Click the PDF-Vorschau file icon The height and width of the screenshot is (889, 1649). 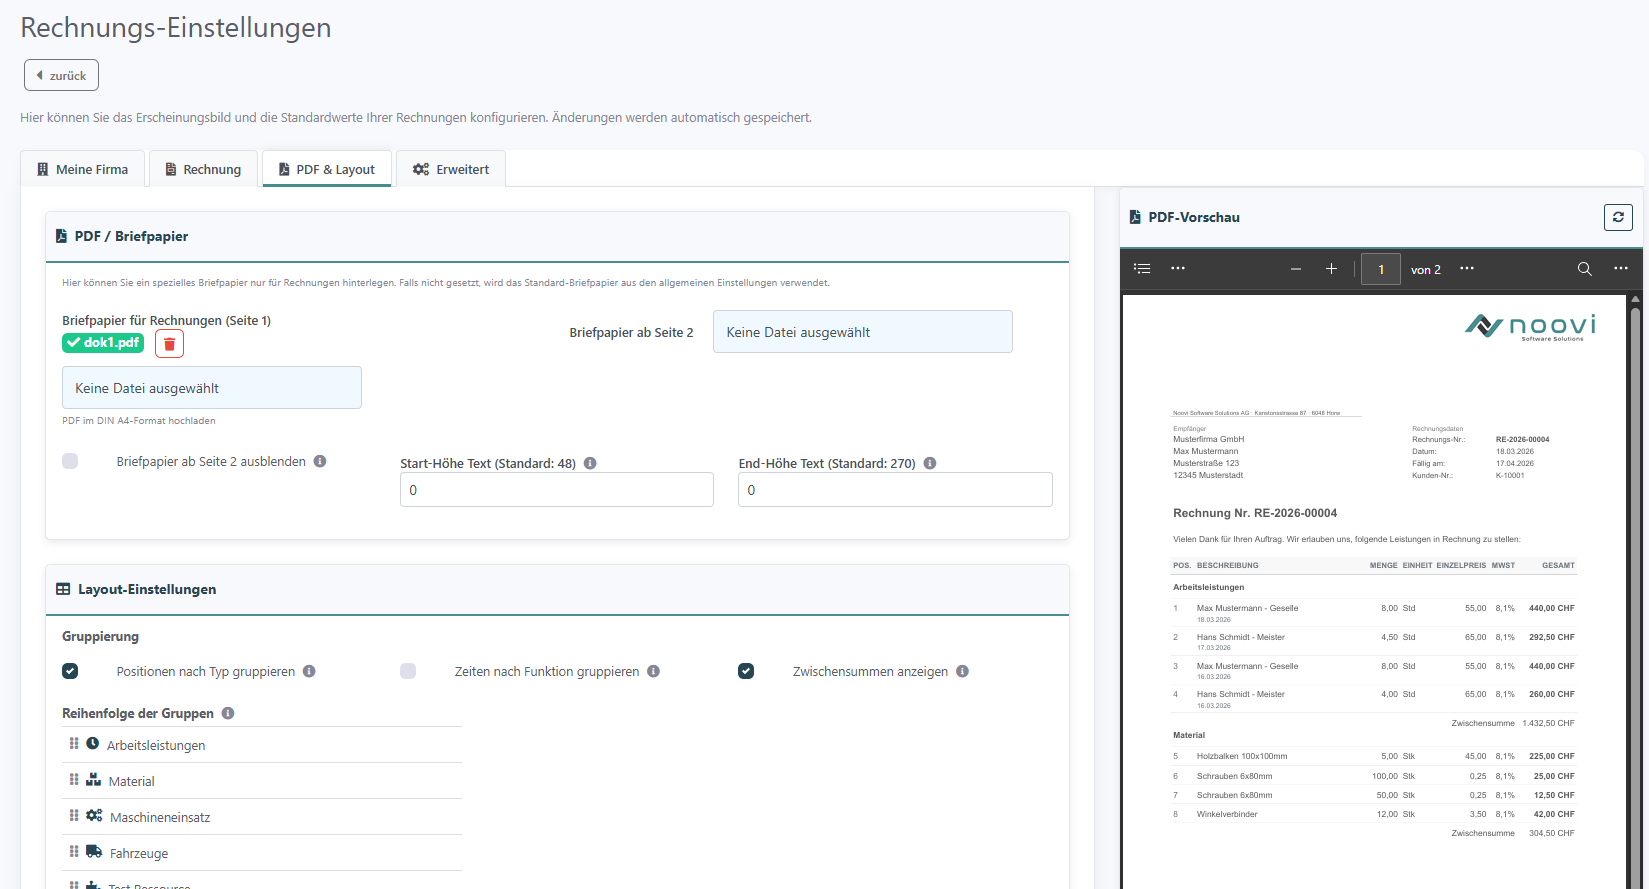(x=1135, y=217)
